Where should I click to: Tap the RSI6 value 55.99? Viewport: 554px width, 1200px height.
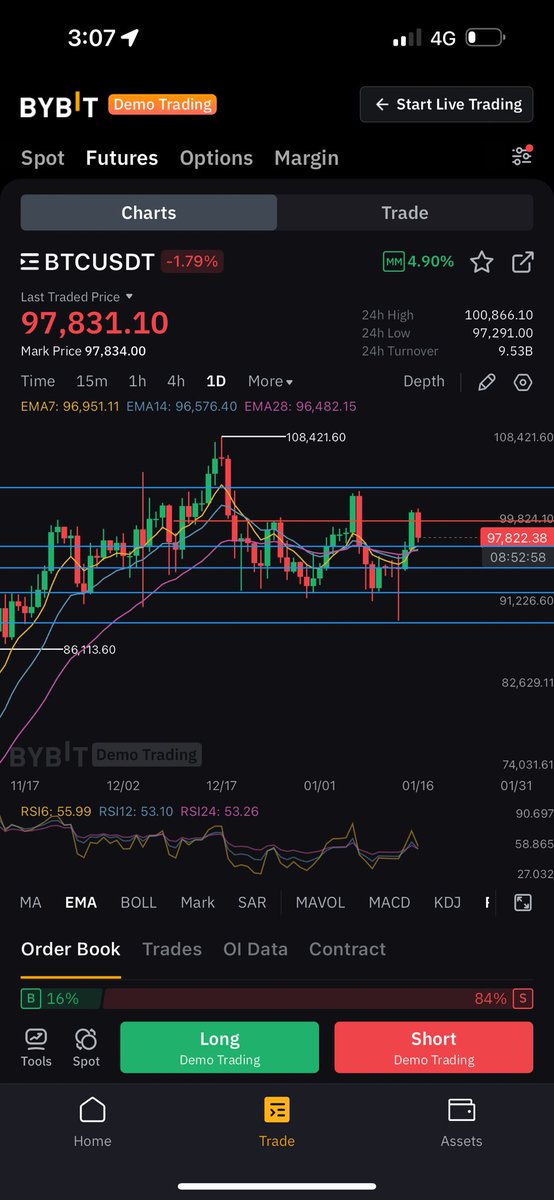click(x=56, y=811)
